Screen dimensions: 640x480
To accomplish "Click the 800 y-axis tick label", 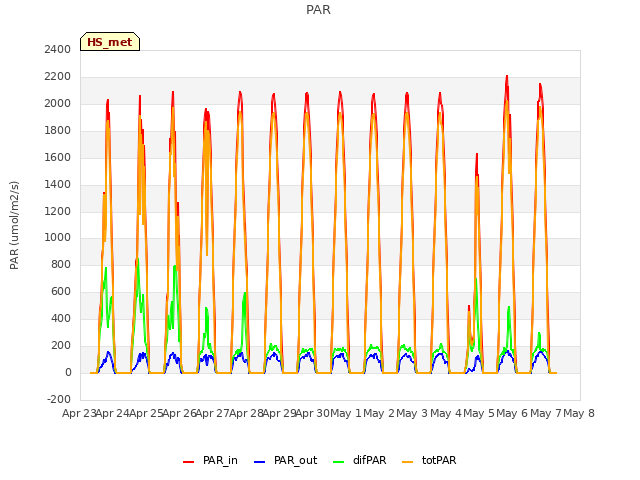I will point(61,264).
